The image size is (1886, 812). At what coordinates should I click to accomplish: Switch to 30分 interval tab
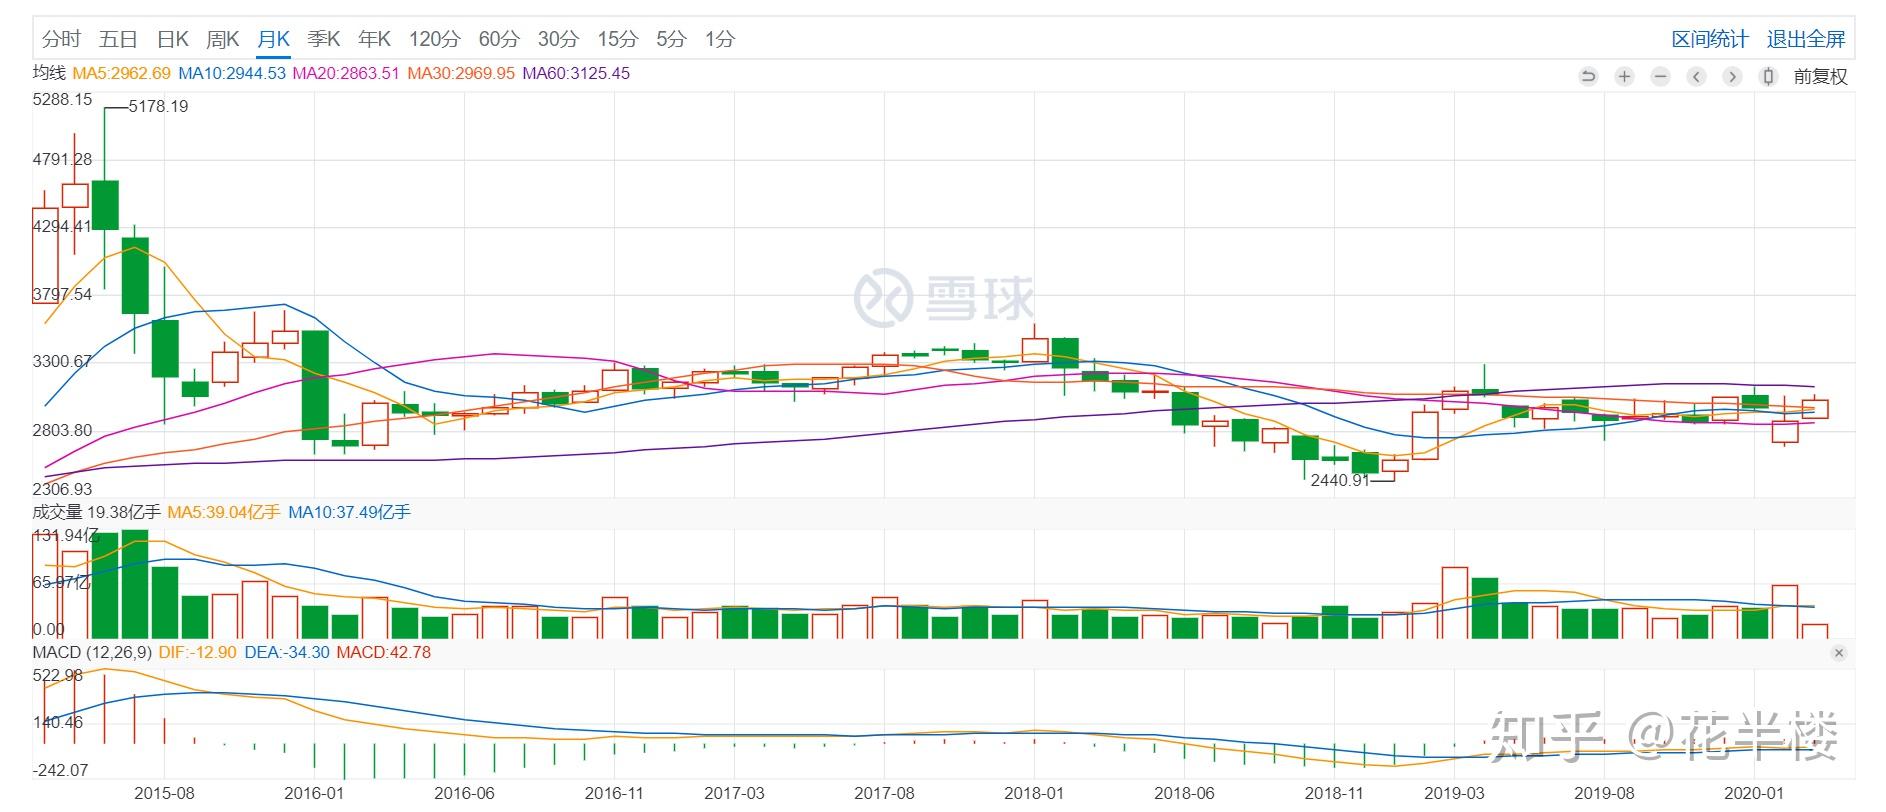(558, 39)
